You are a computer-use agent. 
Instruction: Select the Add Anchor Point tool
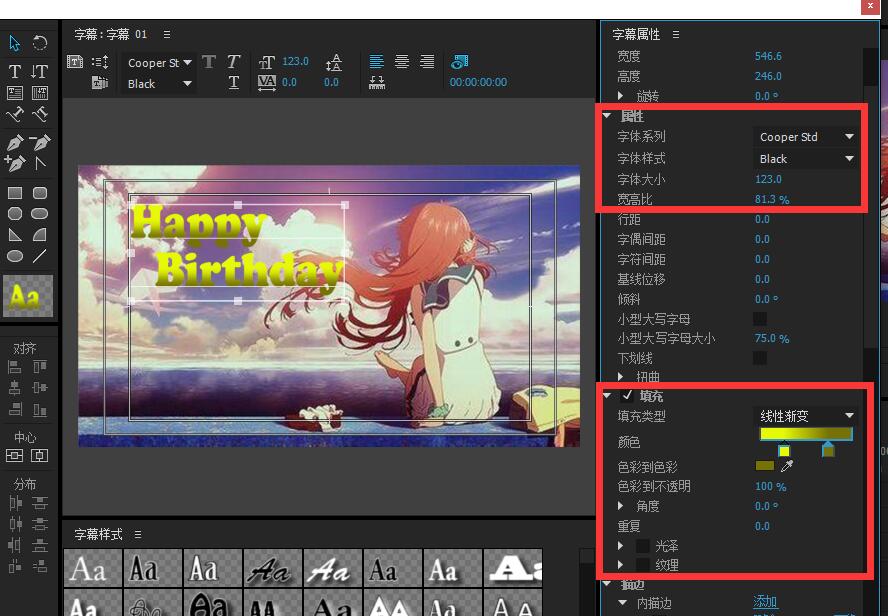click(x=15, y=164)
